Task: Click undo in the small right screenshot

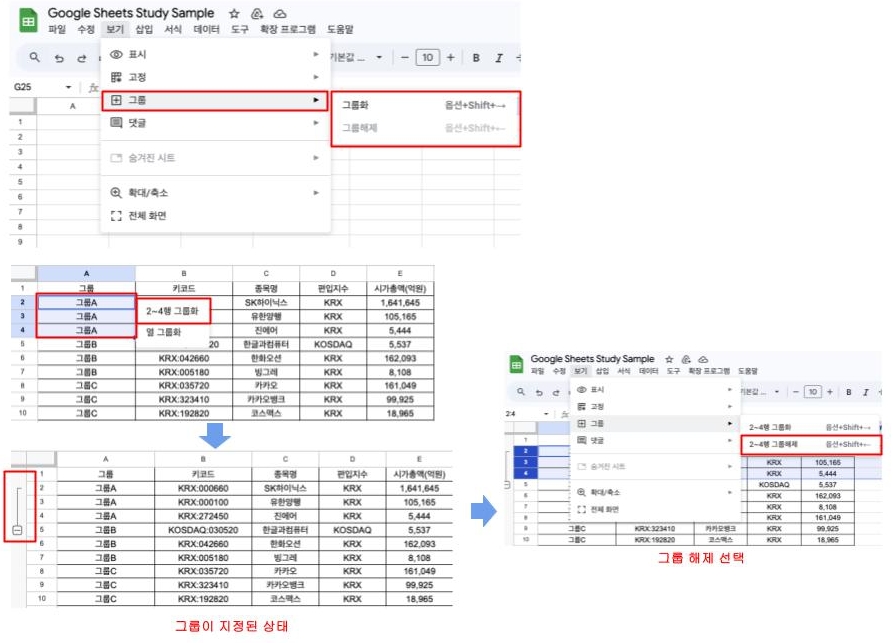Action: click(539, 392)
